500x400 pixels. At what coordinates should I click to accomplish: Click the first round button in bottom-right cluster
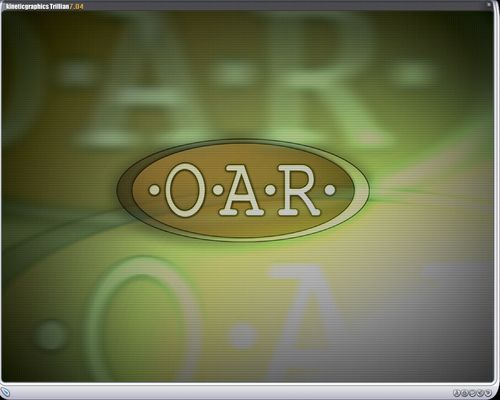(x=457, y=393)
